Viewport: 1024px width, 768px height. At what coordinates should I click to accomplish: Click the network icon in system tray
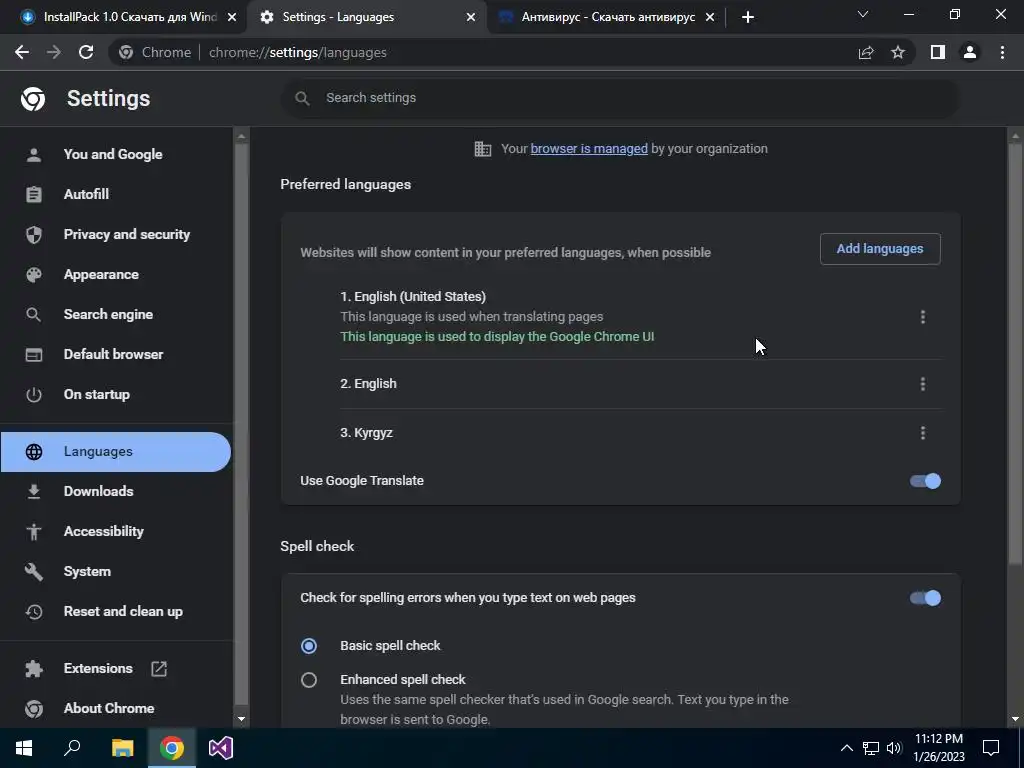tap(871, 748)
